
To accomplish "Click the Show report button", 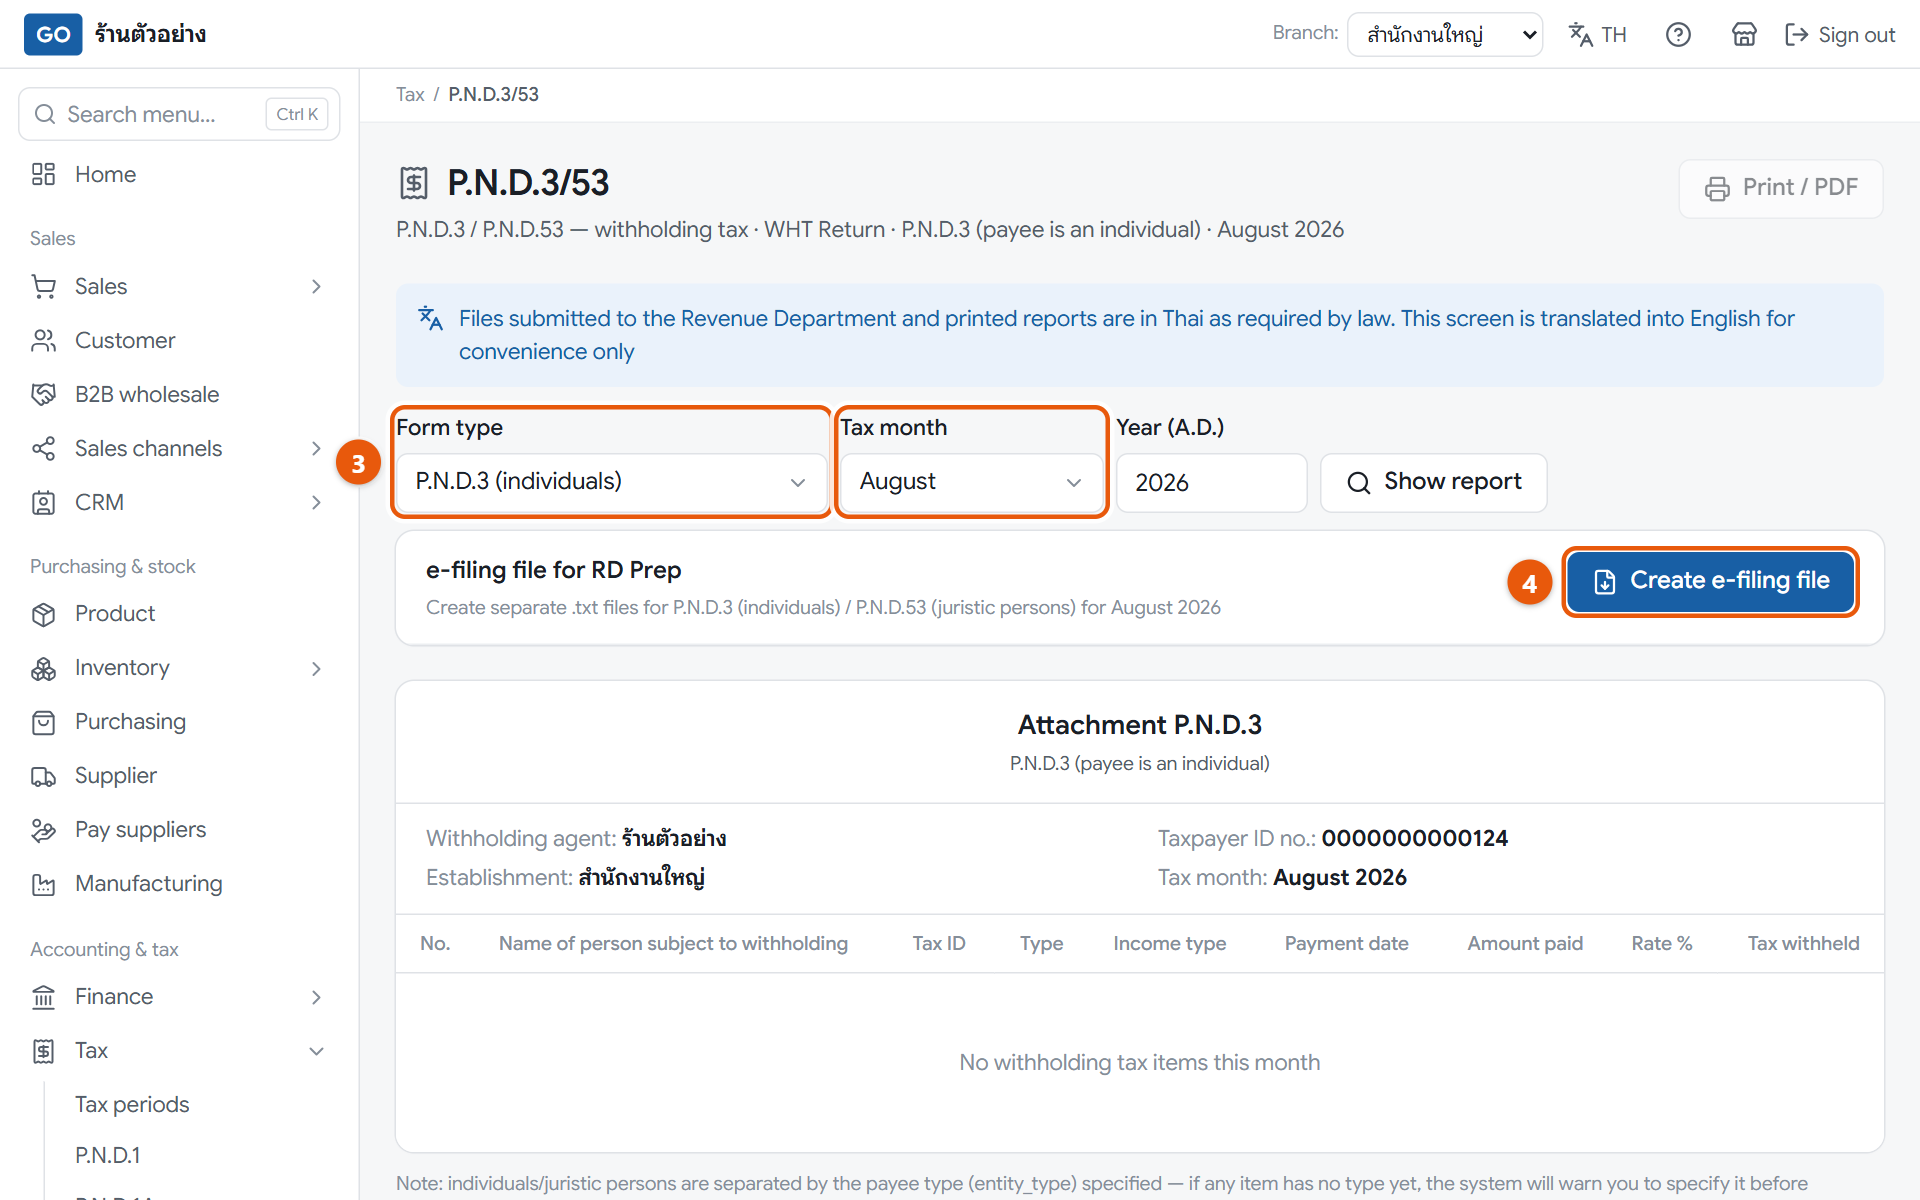I will pyautogui.click(x=1433, y=483).
